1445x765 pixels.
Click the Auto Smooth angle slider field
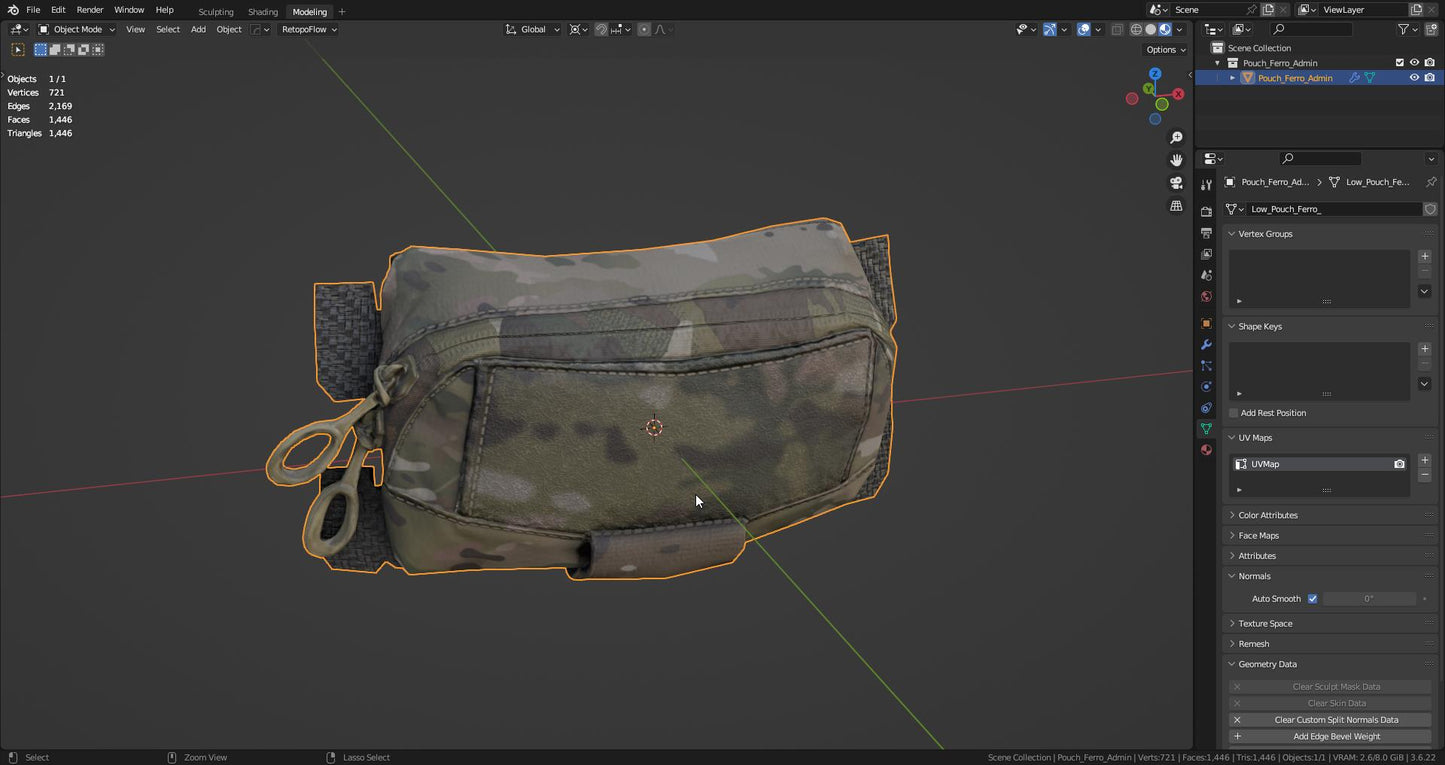[1368, 599]
